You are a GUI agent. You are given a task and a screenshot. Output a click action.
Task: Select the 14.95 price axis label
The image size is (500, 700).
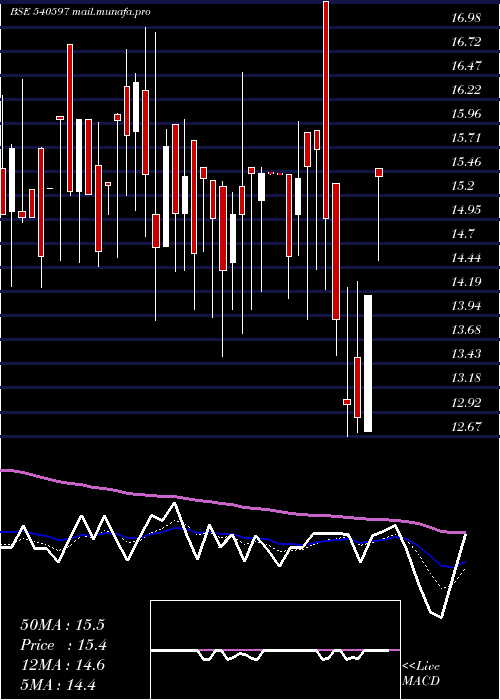tap(466, 210)
